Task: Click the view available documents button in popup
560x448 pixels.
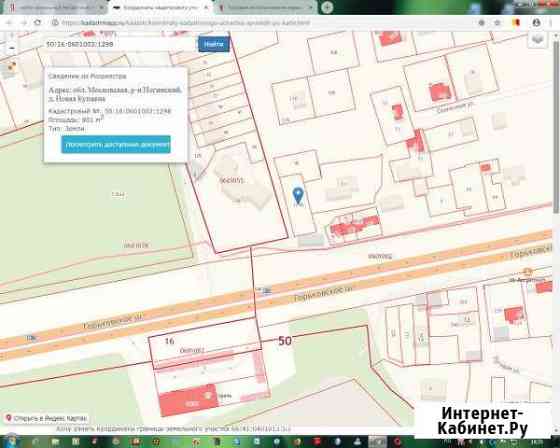Action: tap(116, 145)
